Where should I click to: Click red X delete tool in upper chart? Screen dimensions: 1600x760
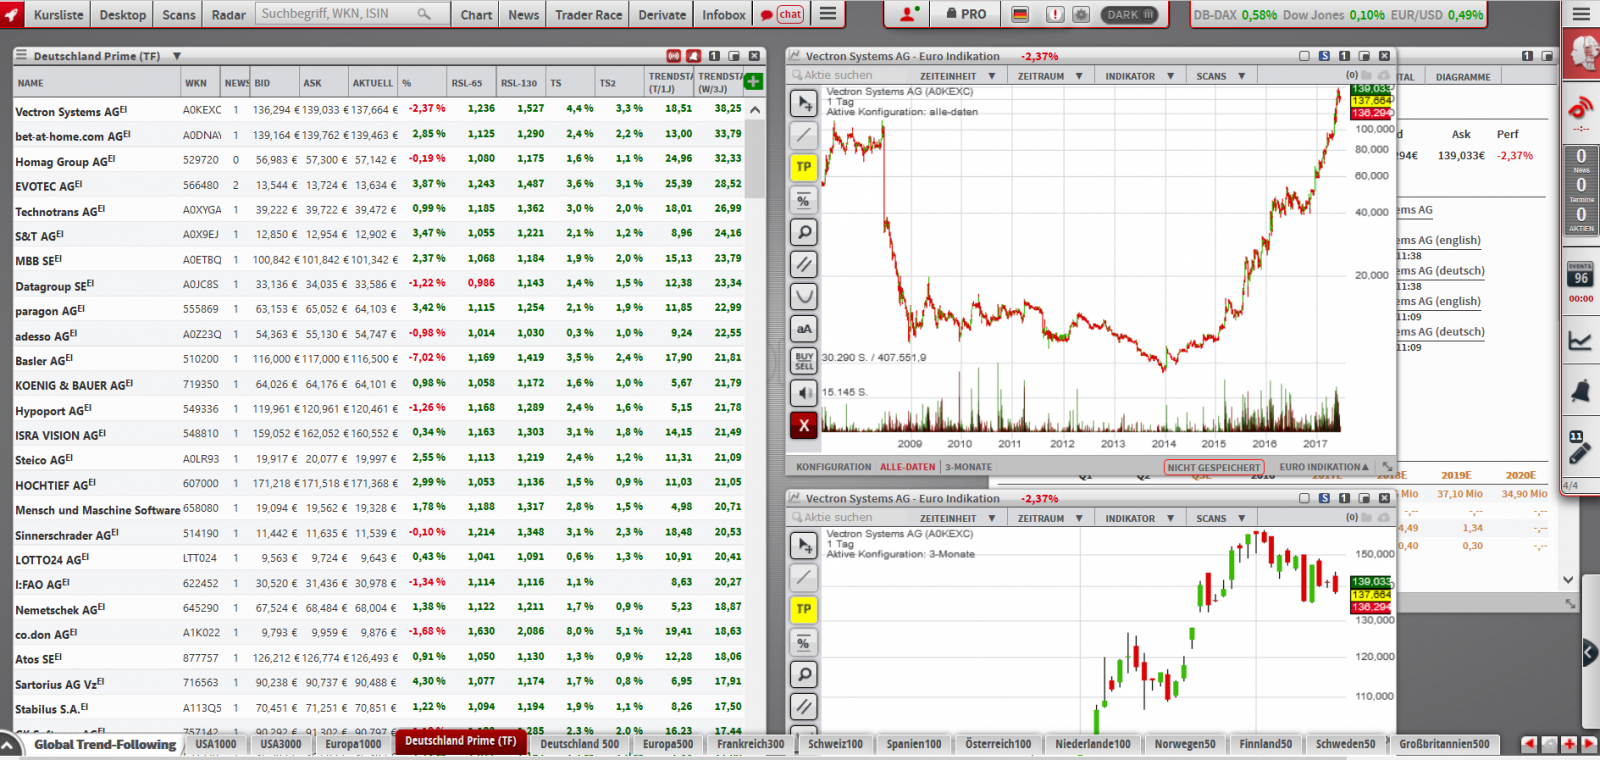point(804,425)
